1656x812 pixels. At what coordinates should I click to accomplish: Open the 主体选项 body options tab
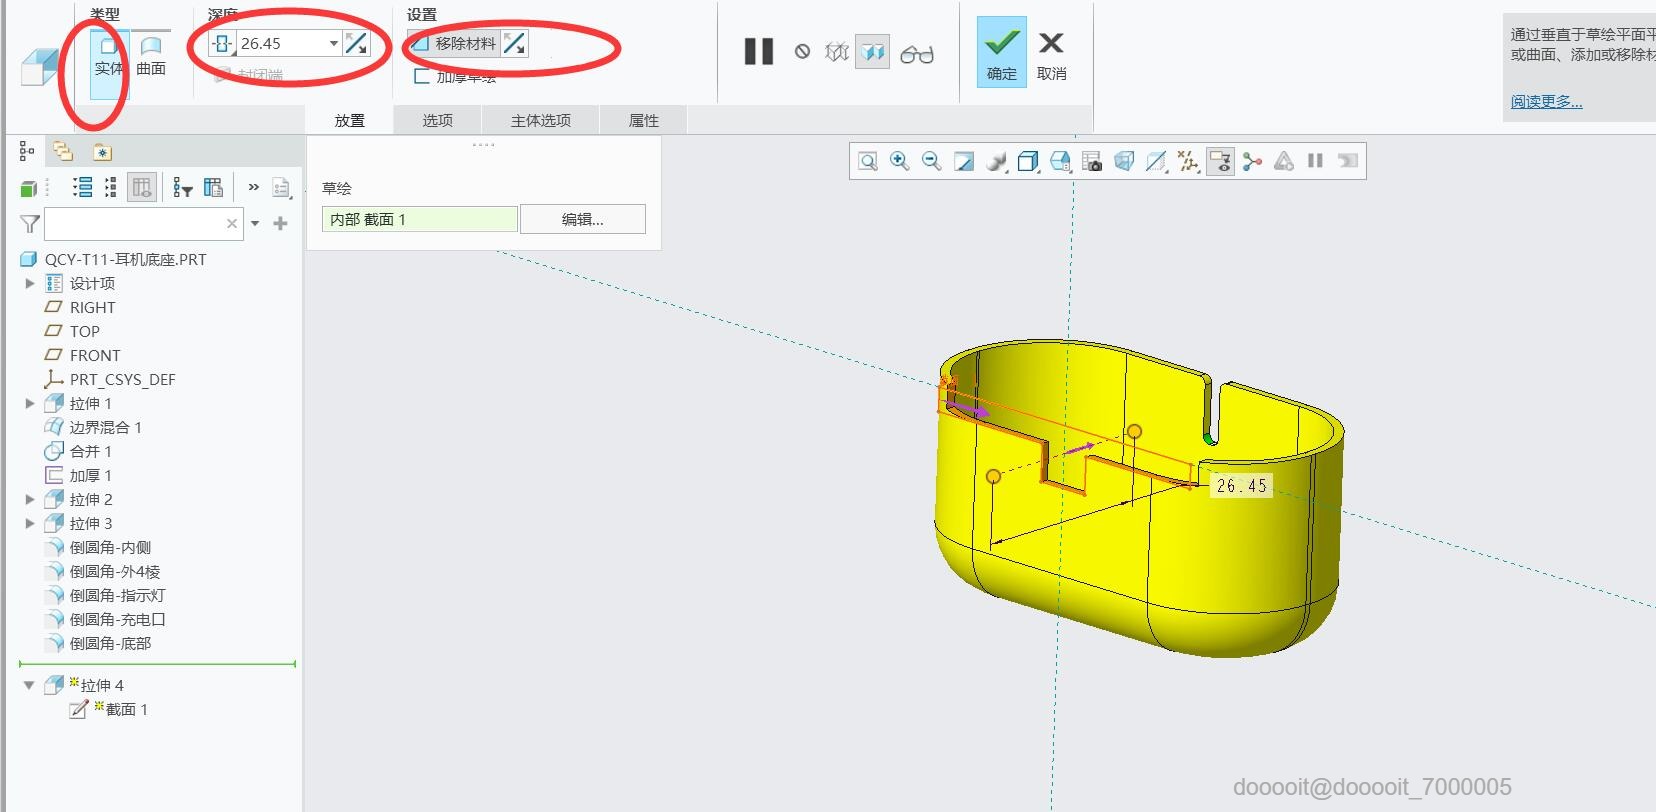point(541,120)
